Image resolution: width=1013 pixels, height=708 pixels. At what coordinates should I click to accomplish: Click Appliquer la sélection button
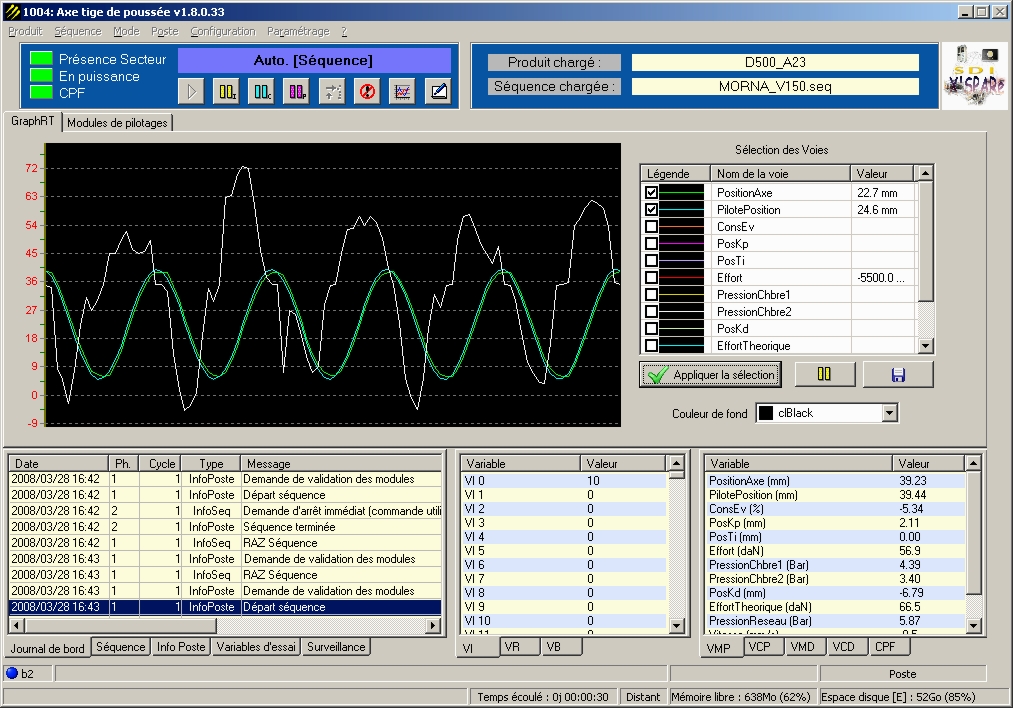(710, 375)
